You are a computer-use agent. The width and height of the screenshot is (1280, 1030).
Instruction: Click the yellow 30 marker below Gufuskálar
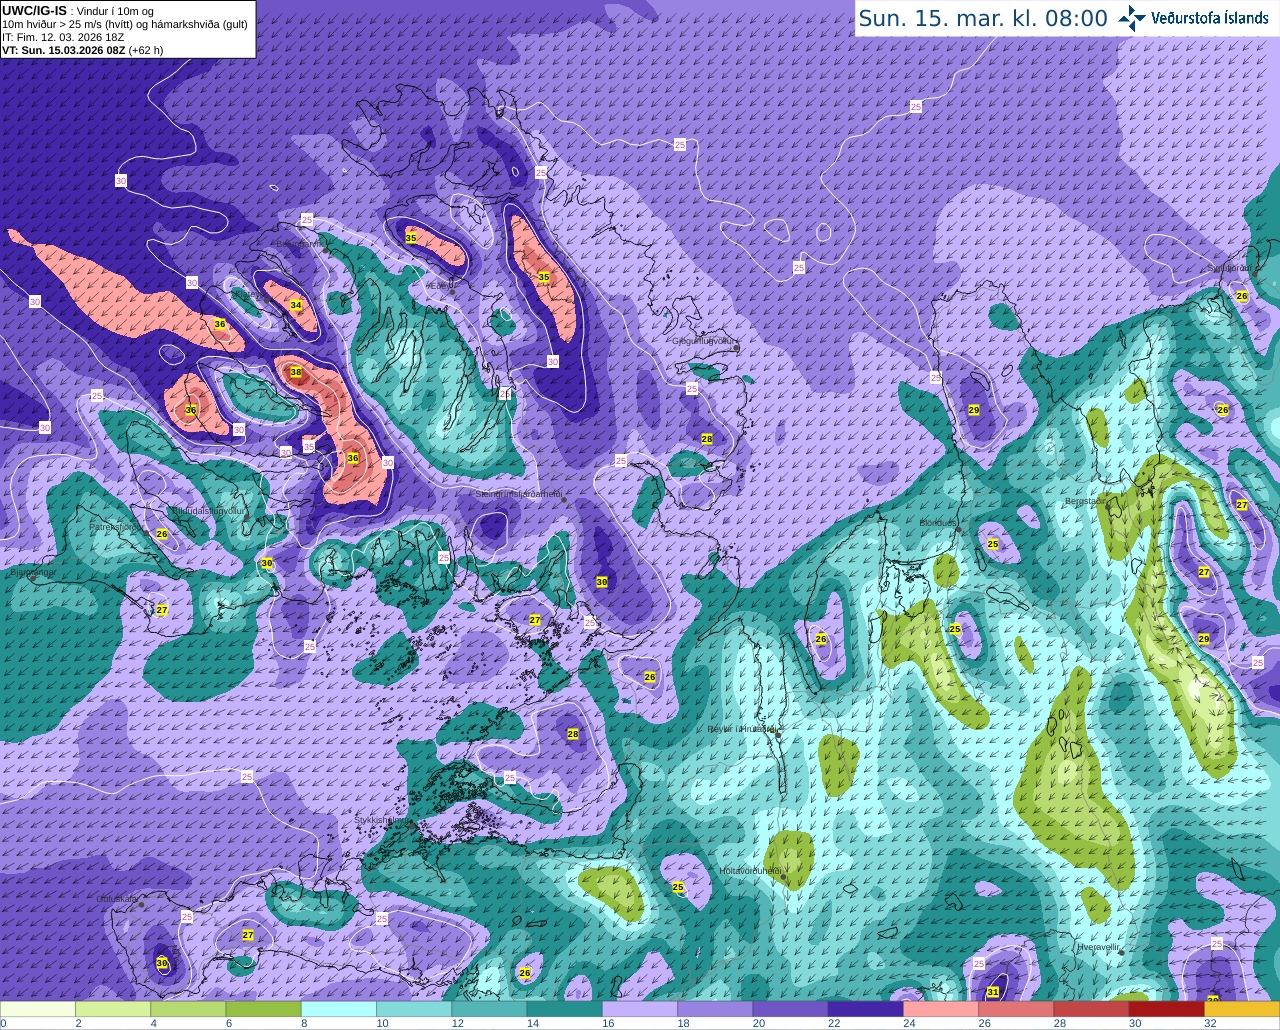coord(162,963)
